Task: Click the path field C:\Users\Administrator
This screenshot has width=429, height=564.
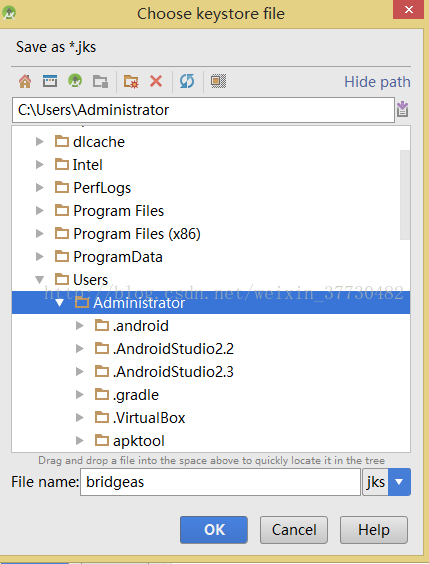Action: click(x=203, y=110)
